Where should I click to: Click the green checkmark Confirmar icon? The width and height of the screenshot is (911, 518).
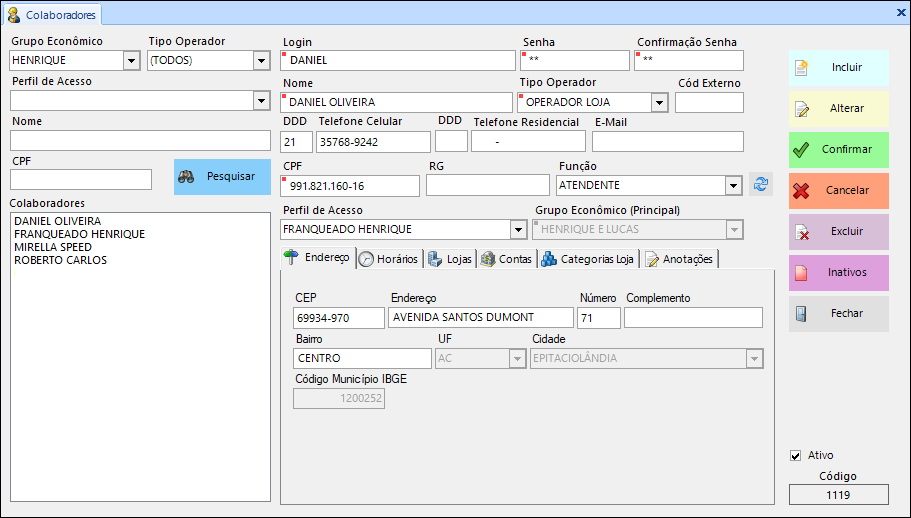800,150
